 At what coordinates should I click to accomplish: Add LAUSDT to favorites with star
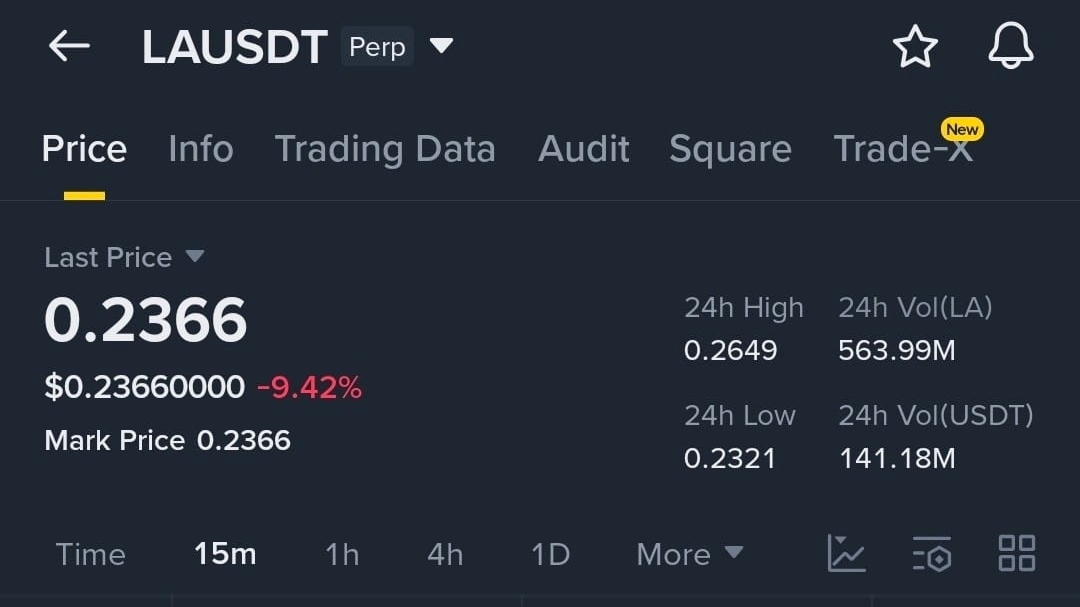click(x=915, y=47)
